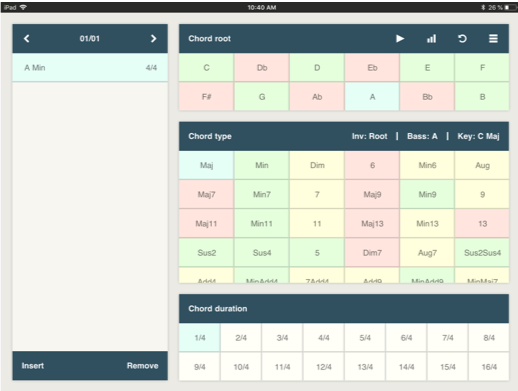Choose the 11 chord type
Image resolution: width=518 pixels, height=391 pixels.
pos(317,223)
